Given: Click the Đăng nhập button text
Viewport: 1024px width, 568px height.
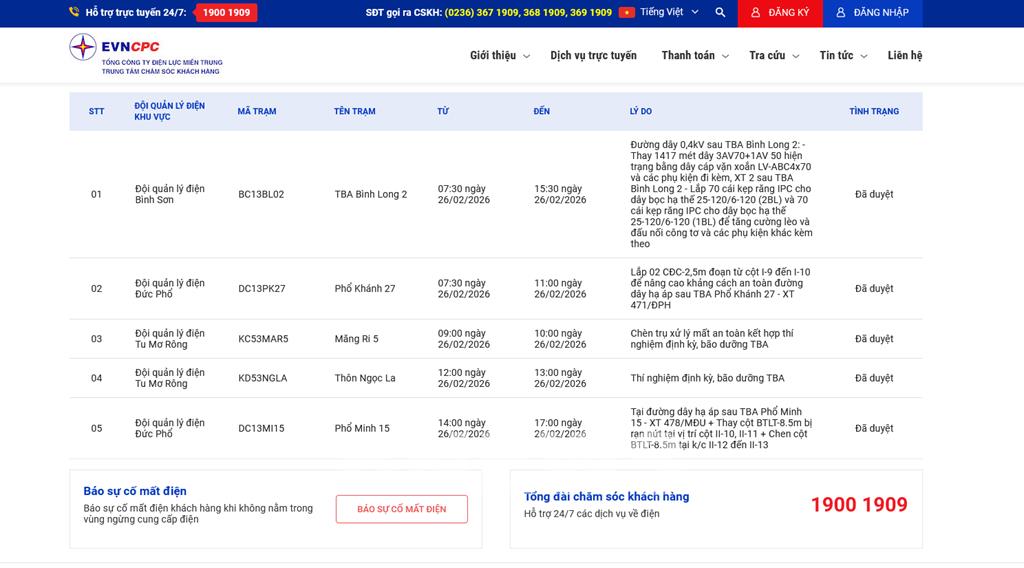Looking at the screenshot, I should (x=881, y=13).
